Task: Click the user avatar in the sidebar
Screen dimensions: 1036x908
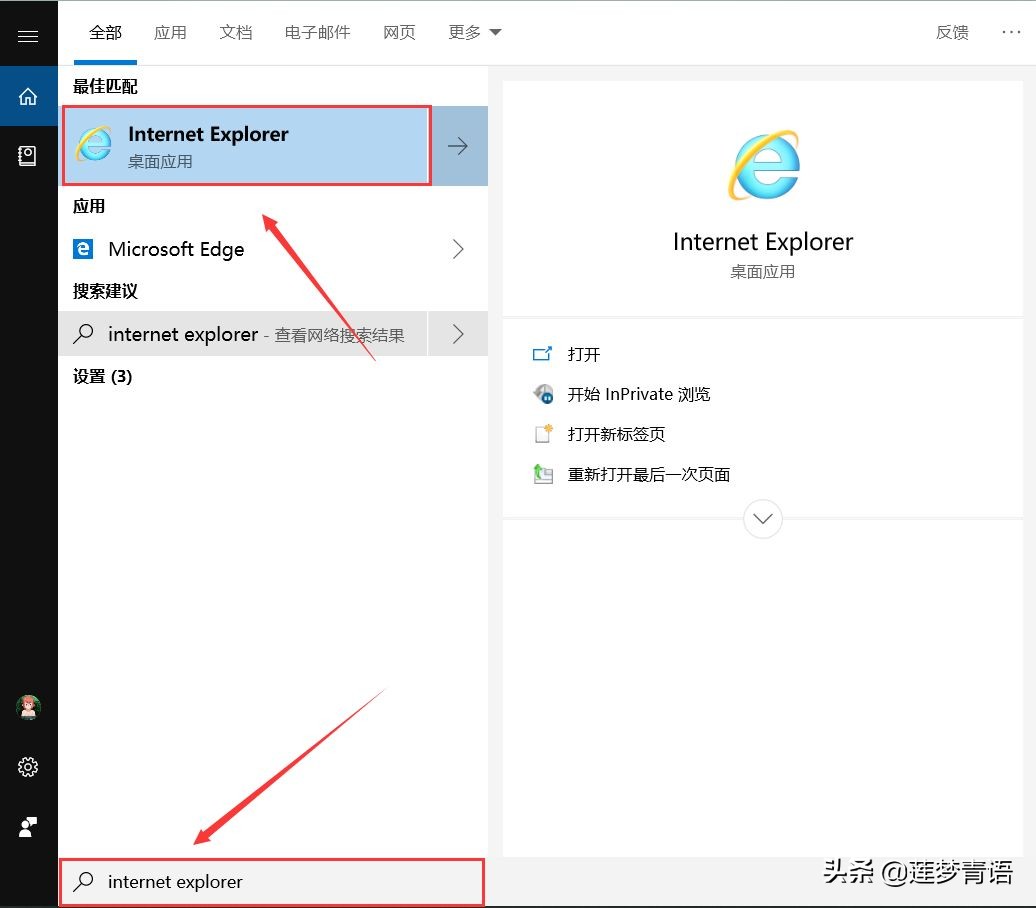Action: (28, 707)
